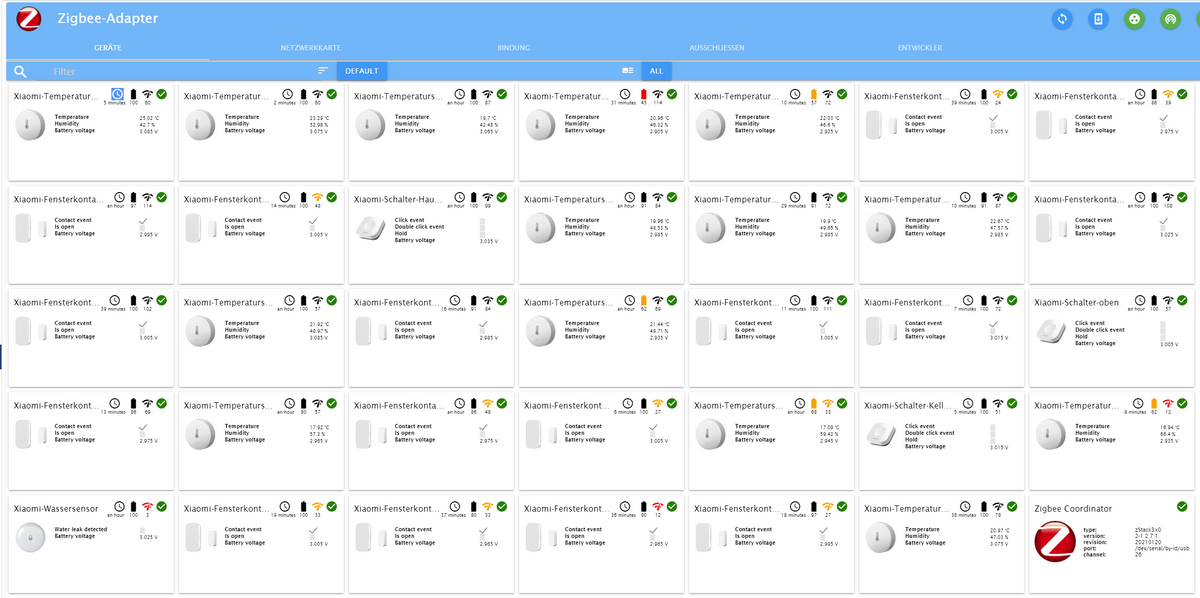Click battery icon on Xiaomi-Schalter-Kell card
Screen dimensions: 1200x598
pyautogui.click(x=984, y=403)
